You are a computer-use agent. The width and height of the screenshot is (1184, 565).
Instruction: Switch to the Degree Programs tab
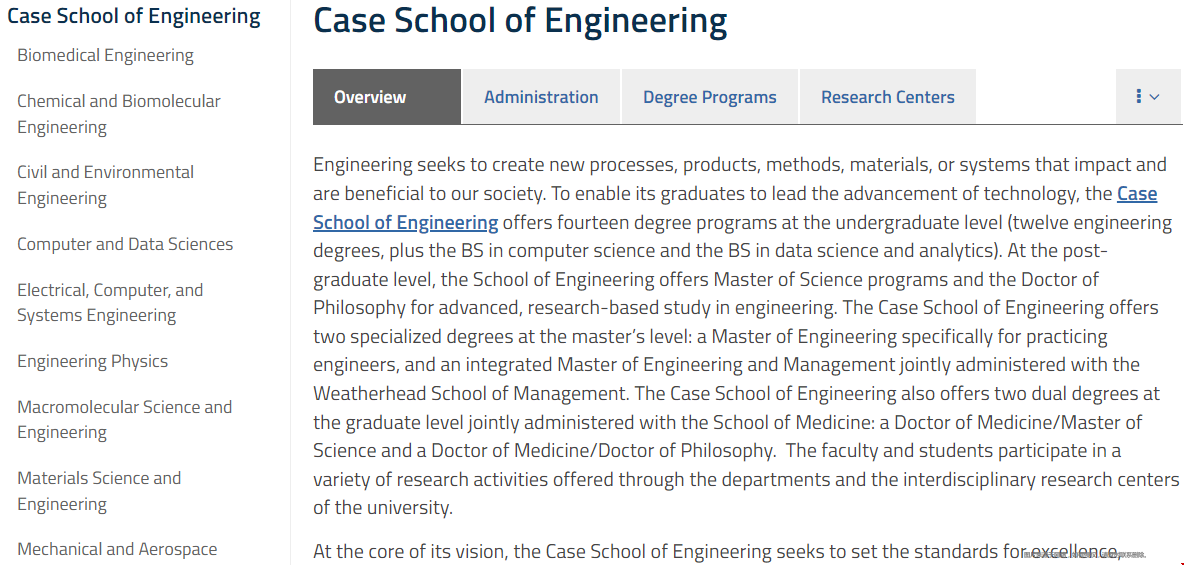tap(710, 97)
